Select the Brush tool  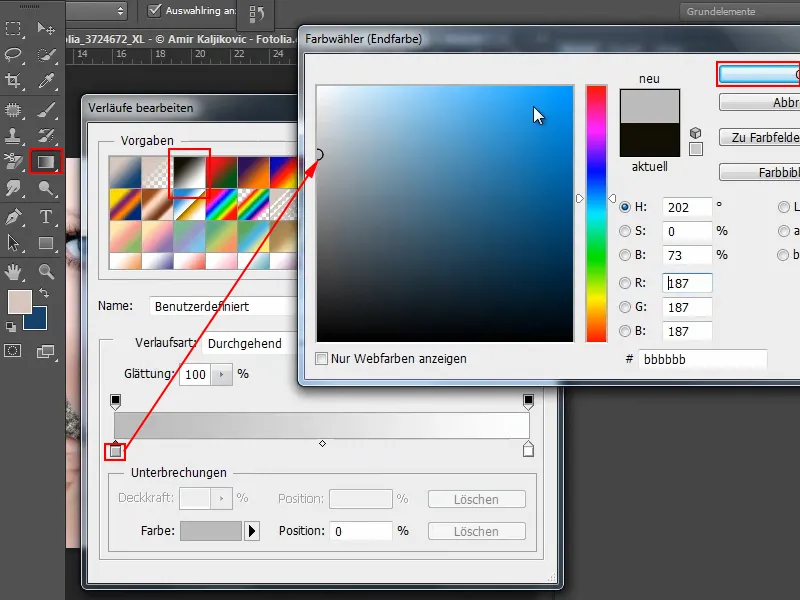pyautogui.click(x=46, y=110)
